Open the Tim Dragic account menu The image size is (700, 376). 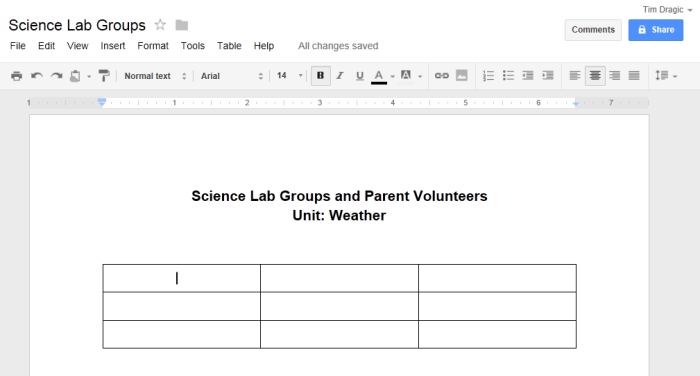[x=667, y=10]
